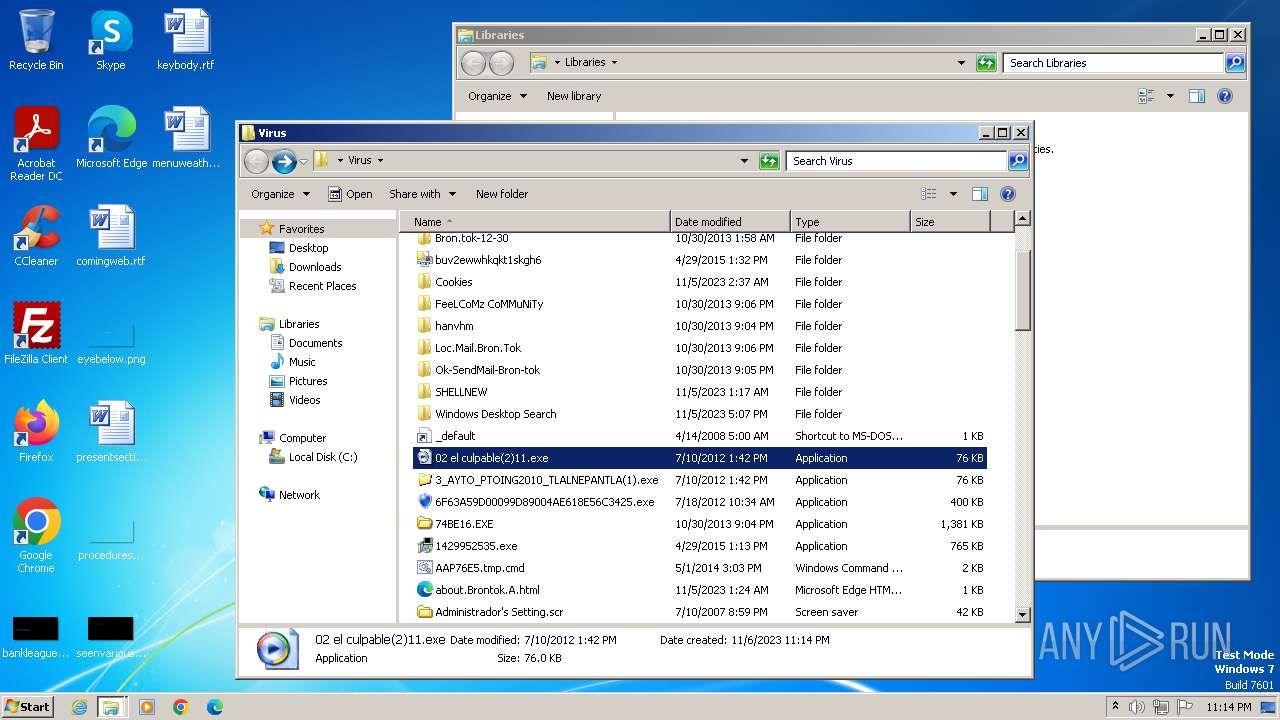Select Downloads in navigation pane

315,267
